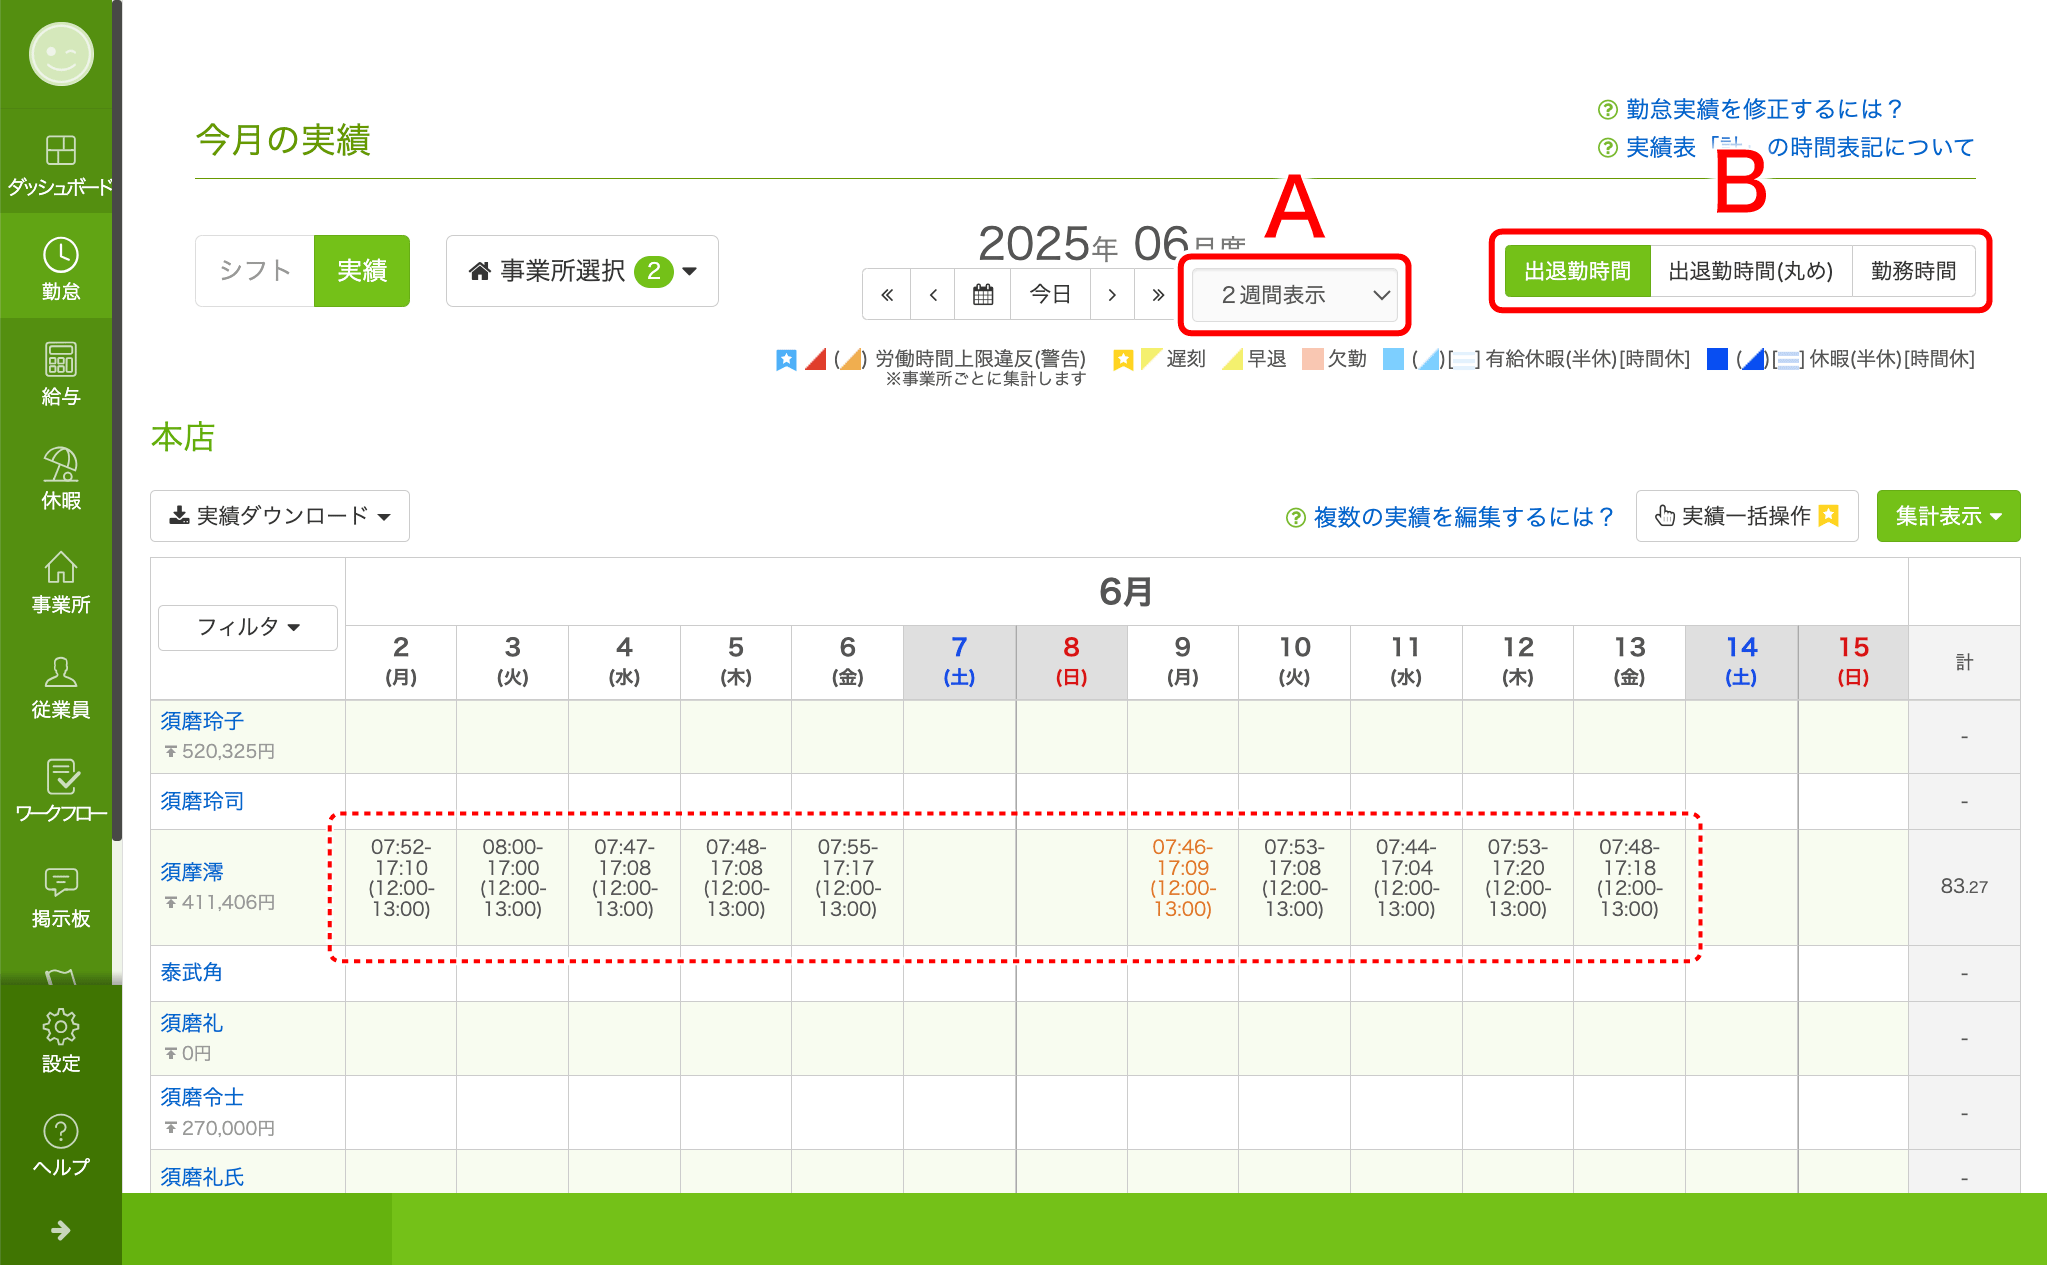
Task: Open the 事業所選択 dropdown
Action: (582, 271)
